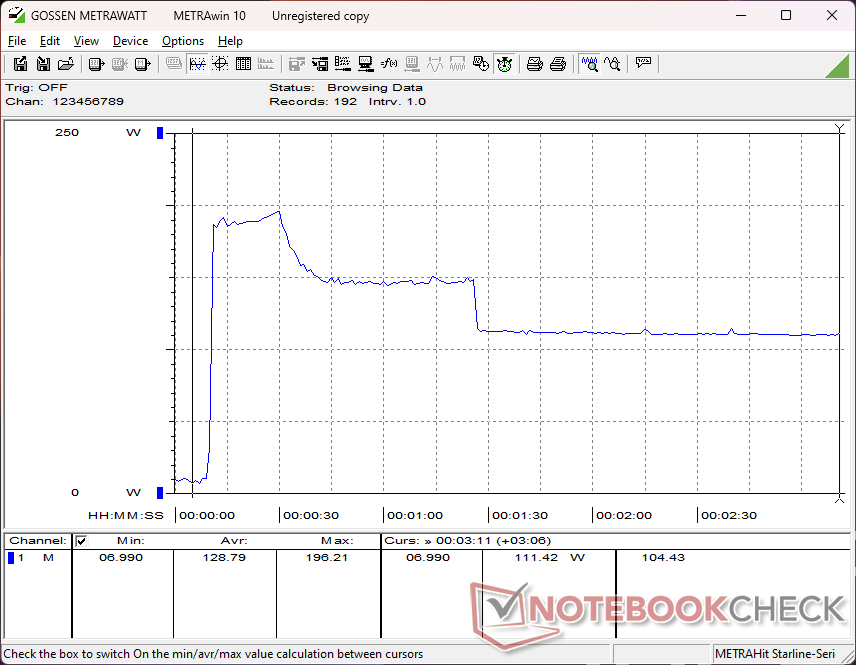This screenshot has height=665, width=856.
Task: Select the XY crosshair plot view icon
Action: [220, 64]
